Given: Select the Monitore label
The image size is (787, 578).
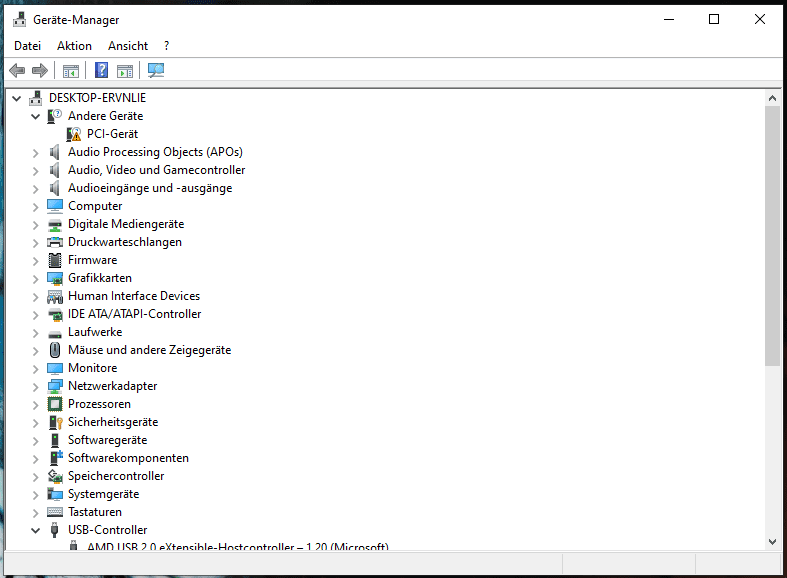Looking at the screenshot, I should pyautogui.click(x=92, y=368).
